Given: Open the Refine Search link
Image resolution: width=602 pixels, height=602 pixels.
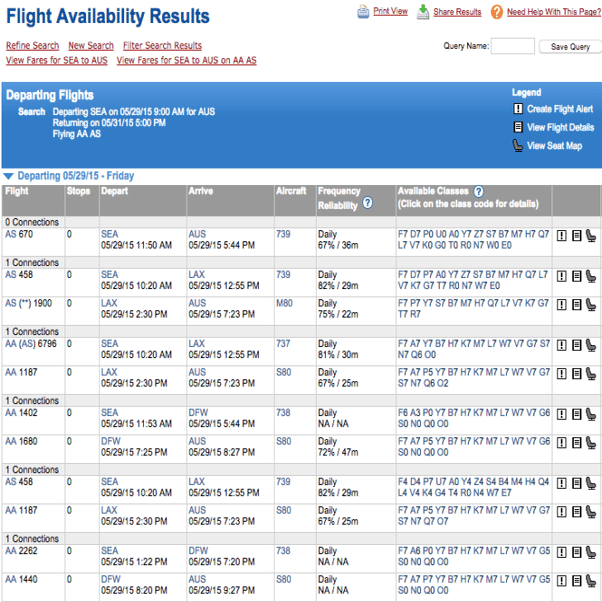Looking at the screenshot, I should 32,46.
